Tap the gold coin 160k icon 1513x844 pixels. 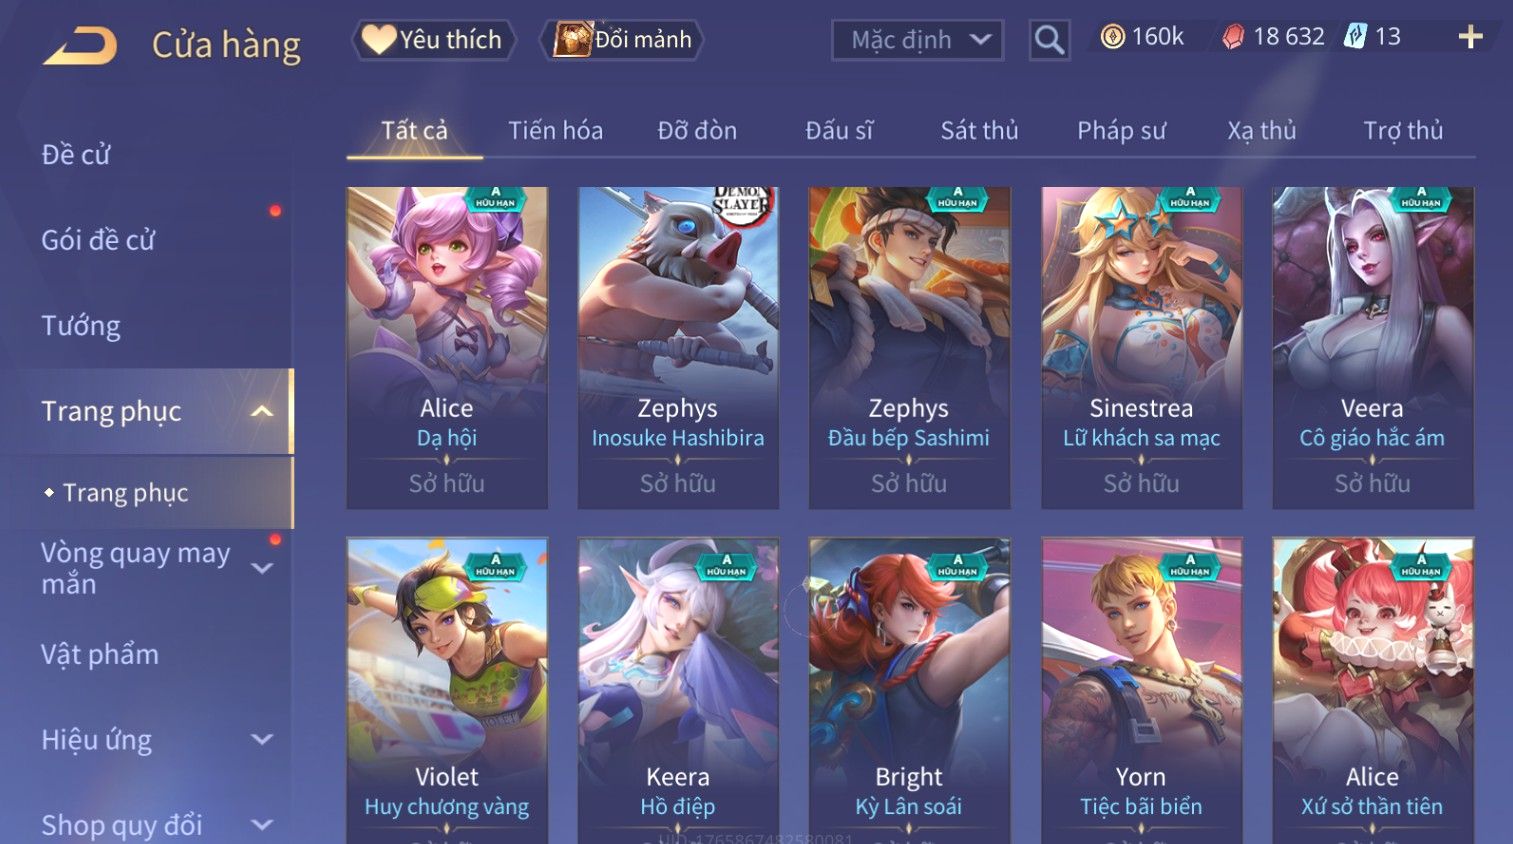(1112, 37)
